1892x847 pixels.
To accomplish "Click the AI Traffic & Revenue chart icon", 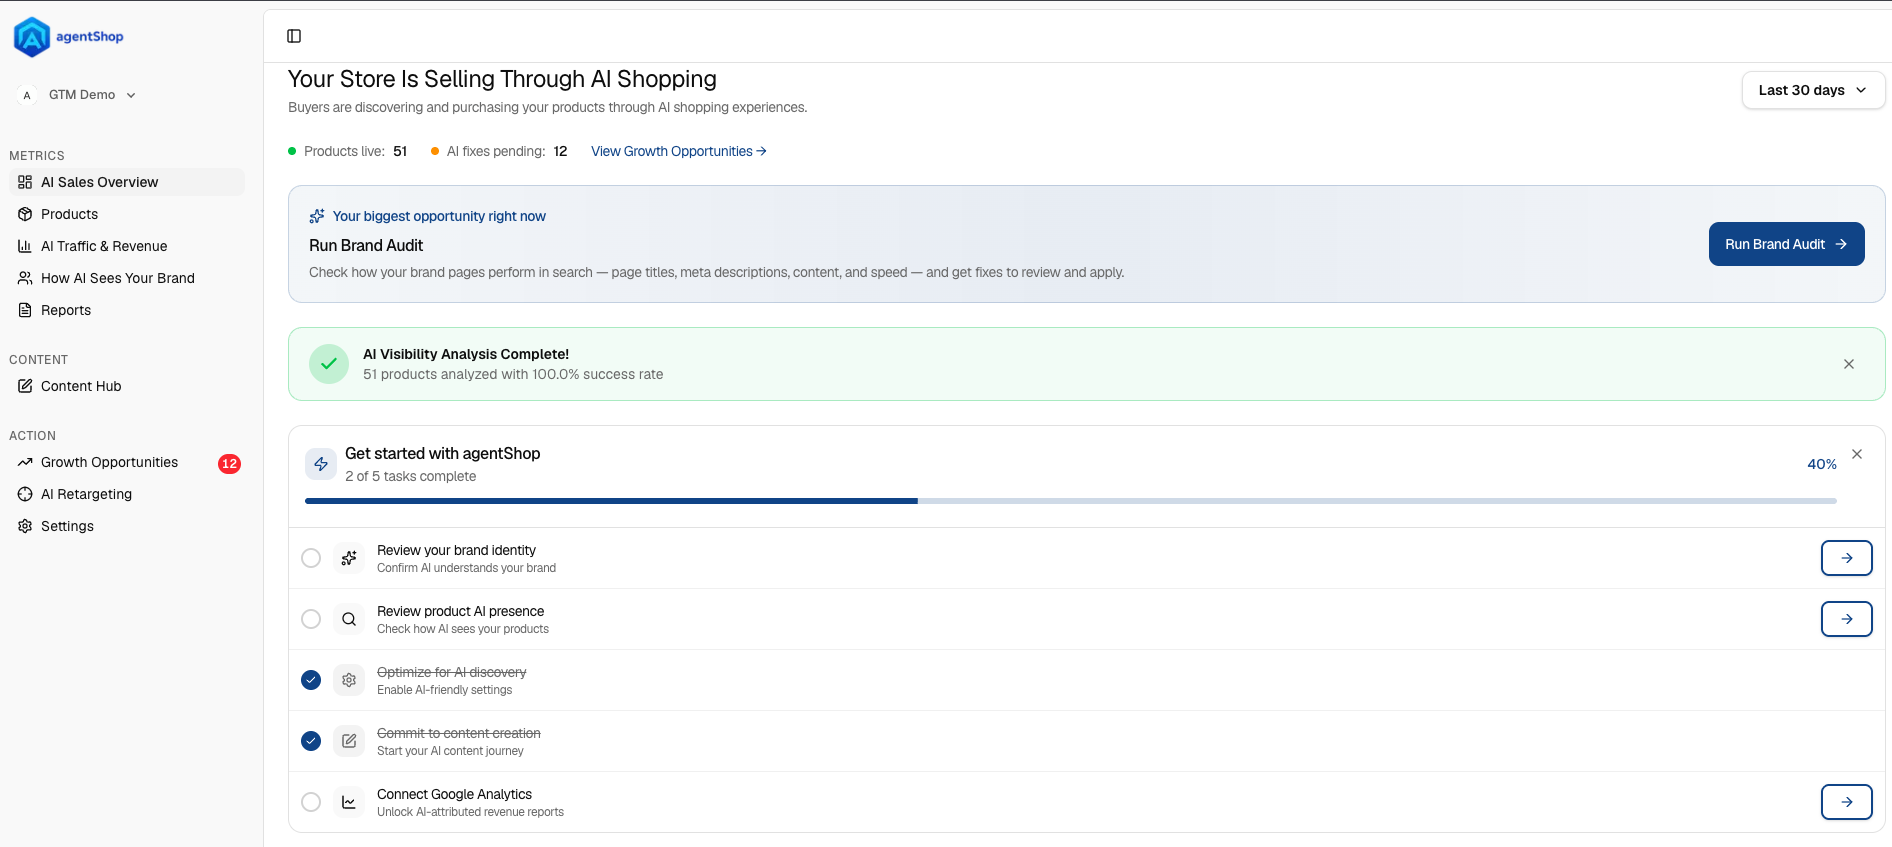I will pyautogui.click(x=25, y=246).
